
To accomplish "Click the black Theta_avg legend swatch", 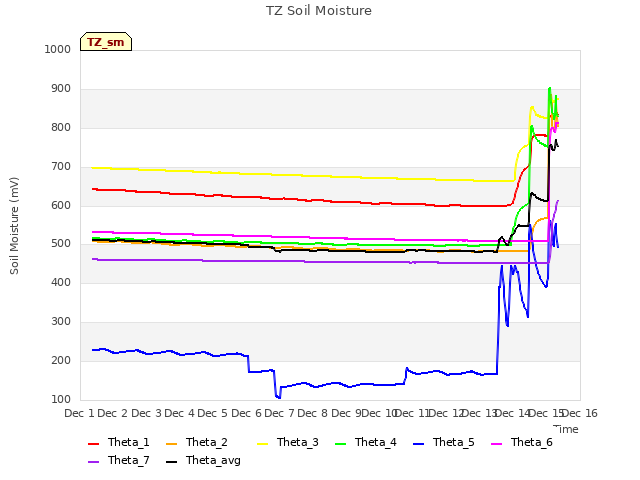I will click(171, 462).
